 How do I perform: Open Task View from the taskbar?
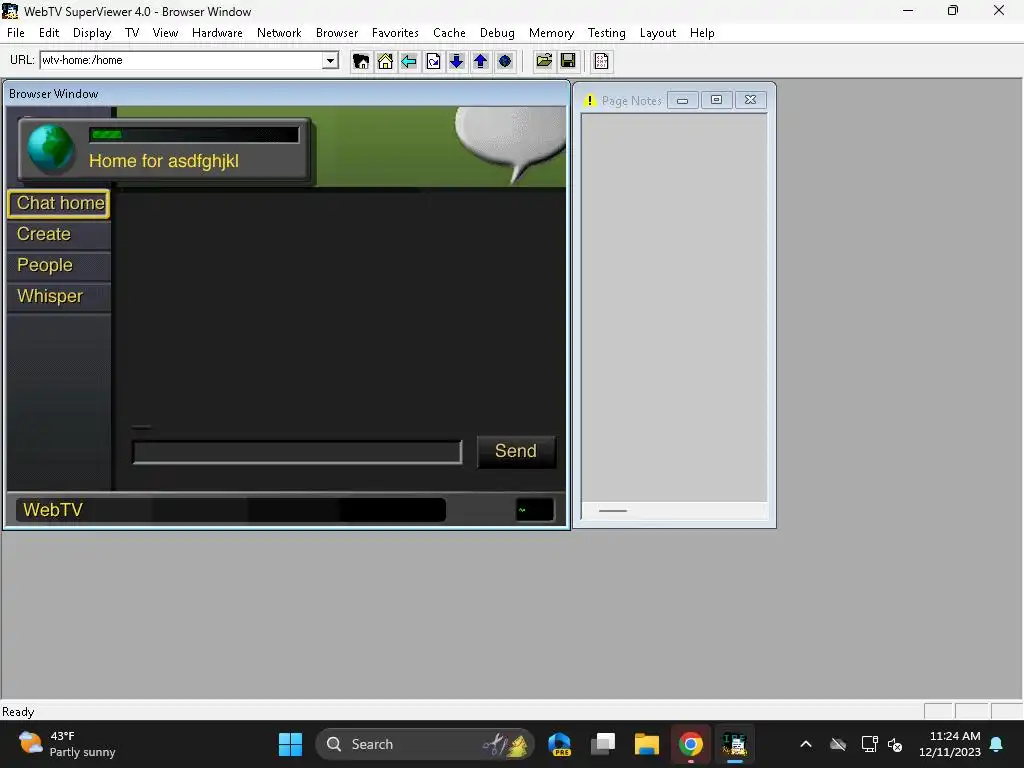[603, 744]
